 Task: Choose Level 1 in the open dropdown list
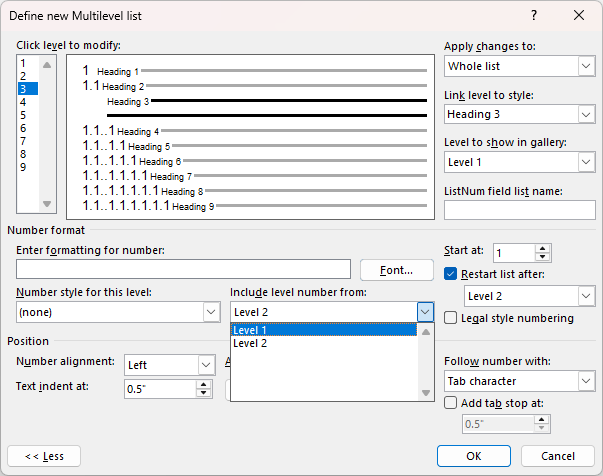pos(324,330)
